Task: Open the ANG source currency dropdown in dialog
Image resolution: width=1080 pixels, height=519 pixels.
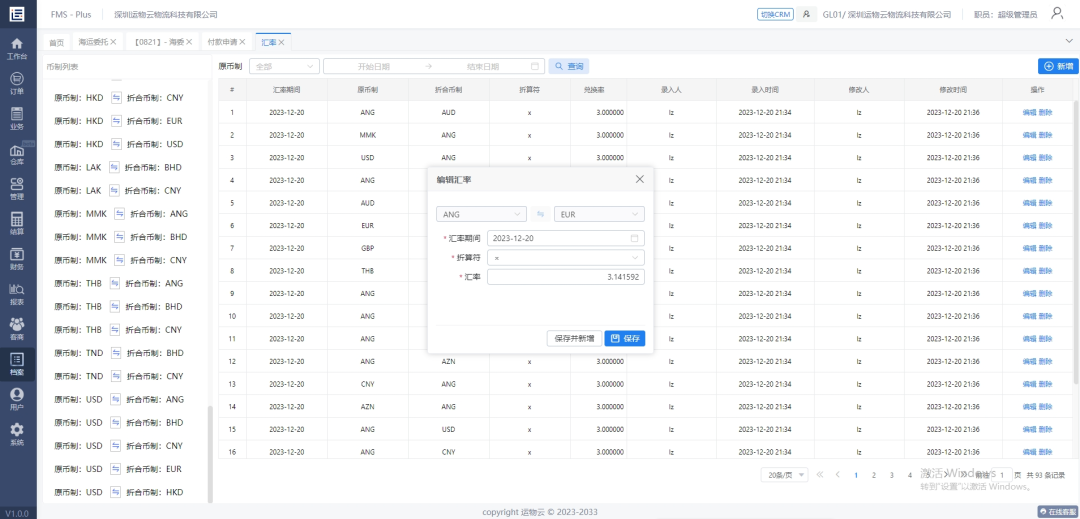Action: 481,214
